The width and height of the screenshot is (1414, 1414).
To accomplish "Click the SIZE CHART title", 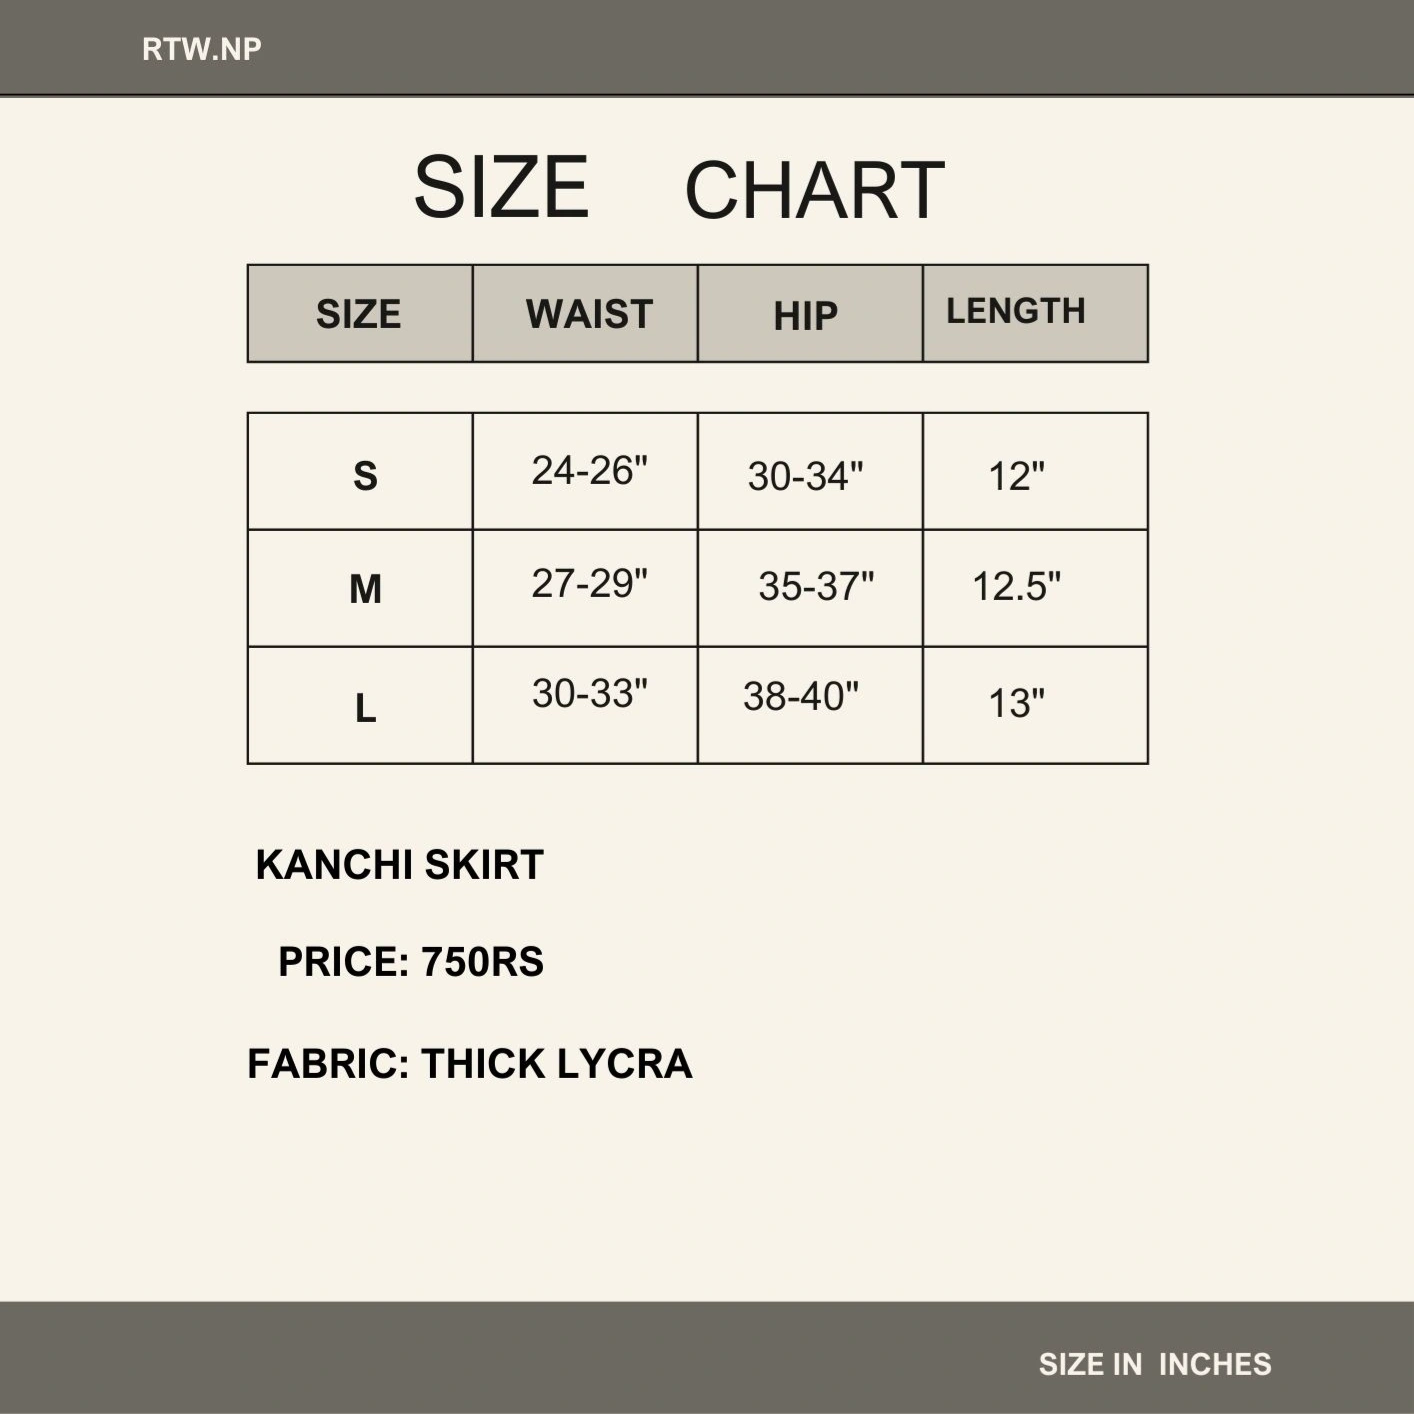I will (x=679, y=188).
